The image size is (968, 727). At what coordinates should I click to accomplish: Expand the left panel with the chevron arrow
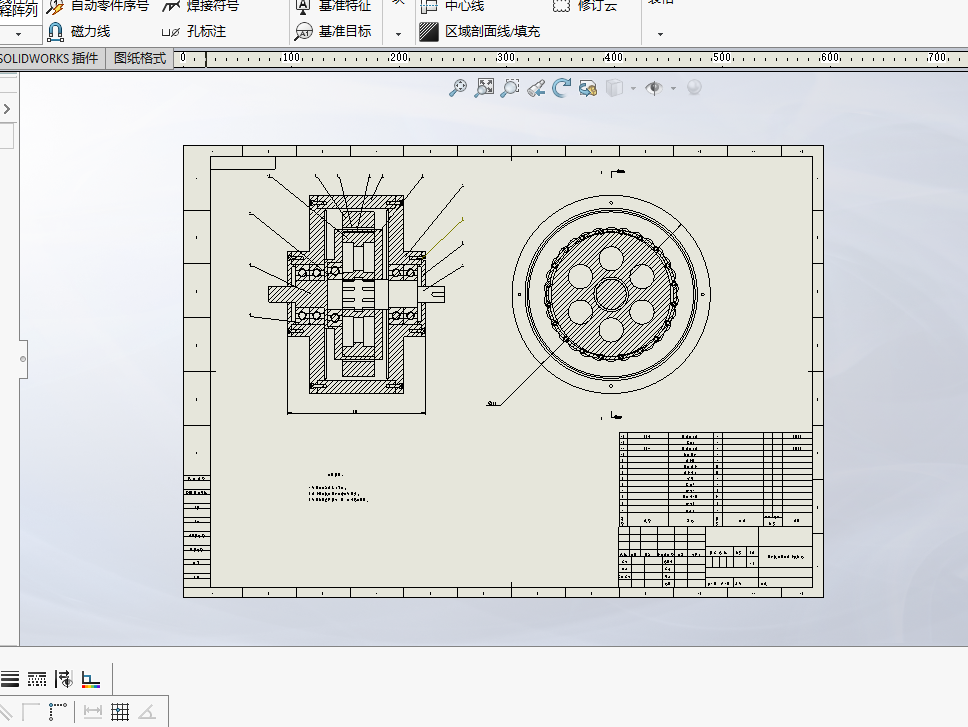click(x=7, y=109)
